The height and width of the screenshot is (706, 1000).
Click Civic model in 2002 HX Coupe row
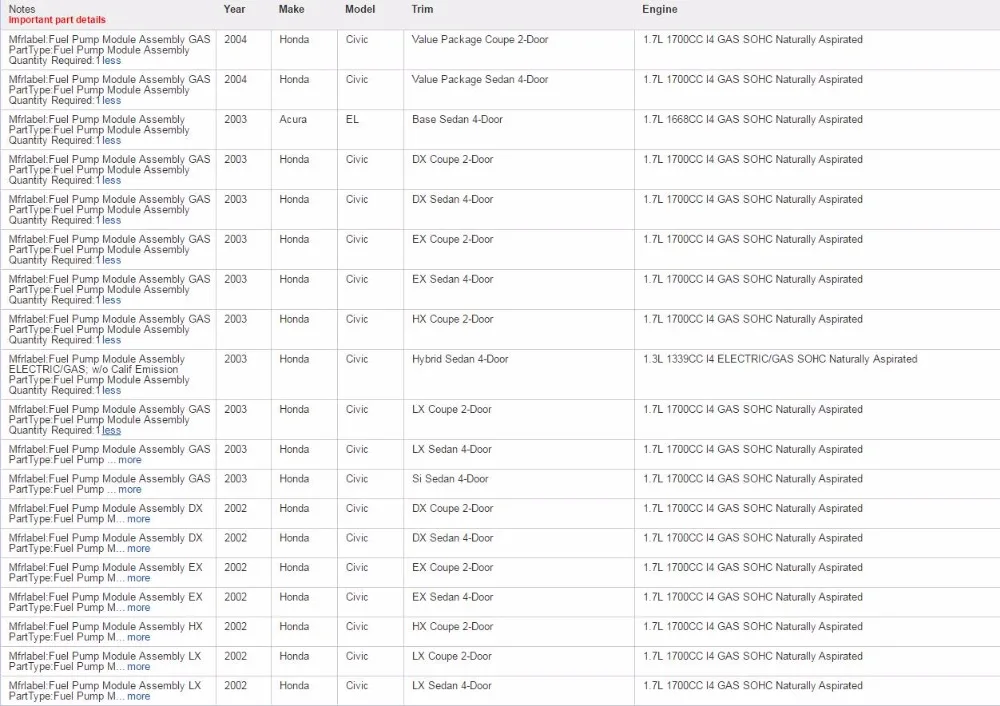[x=357, y=626]
